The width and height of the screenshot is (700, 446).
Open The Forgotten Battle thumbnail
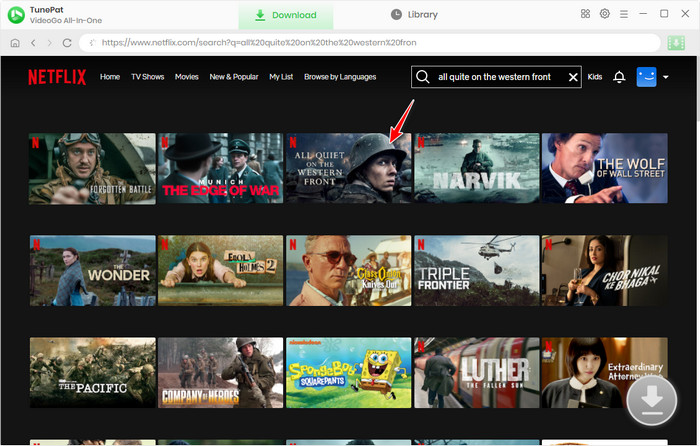[92, 169]
